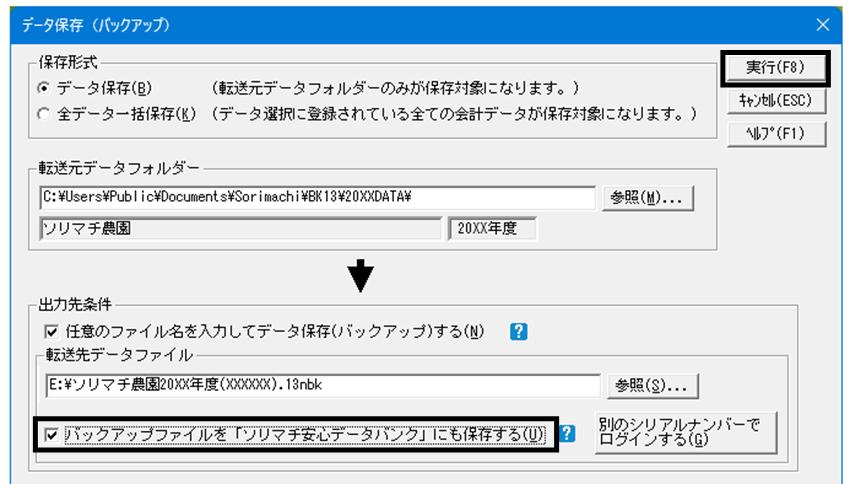Click the ソリマチ農園 name field
The image size is (850, 484).
coord(241,228)
